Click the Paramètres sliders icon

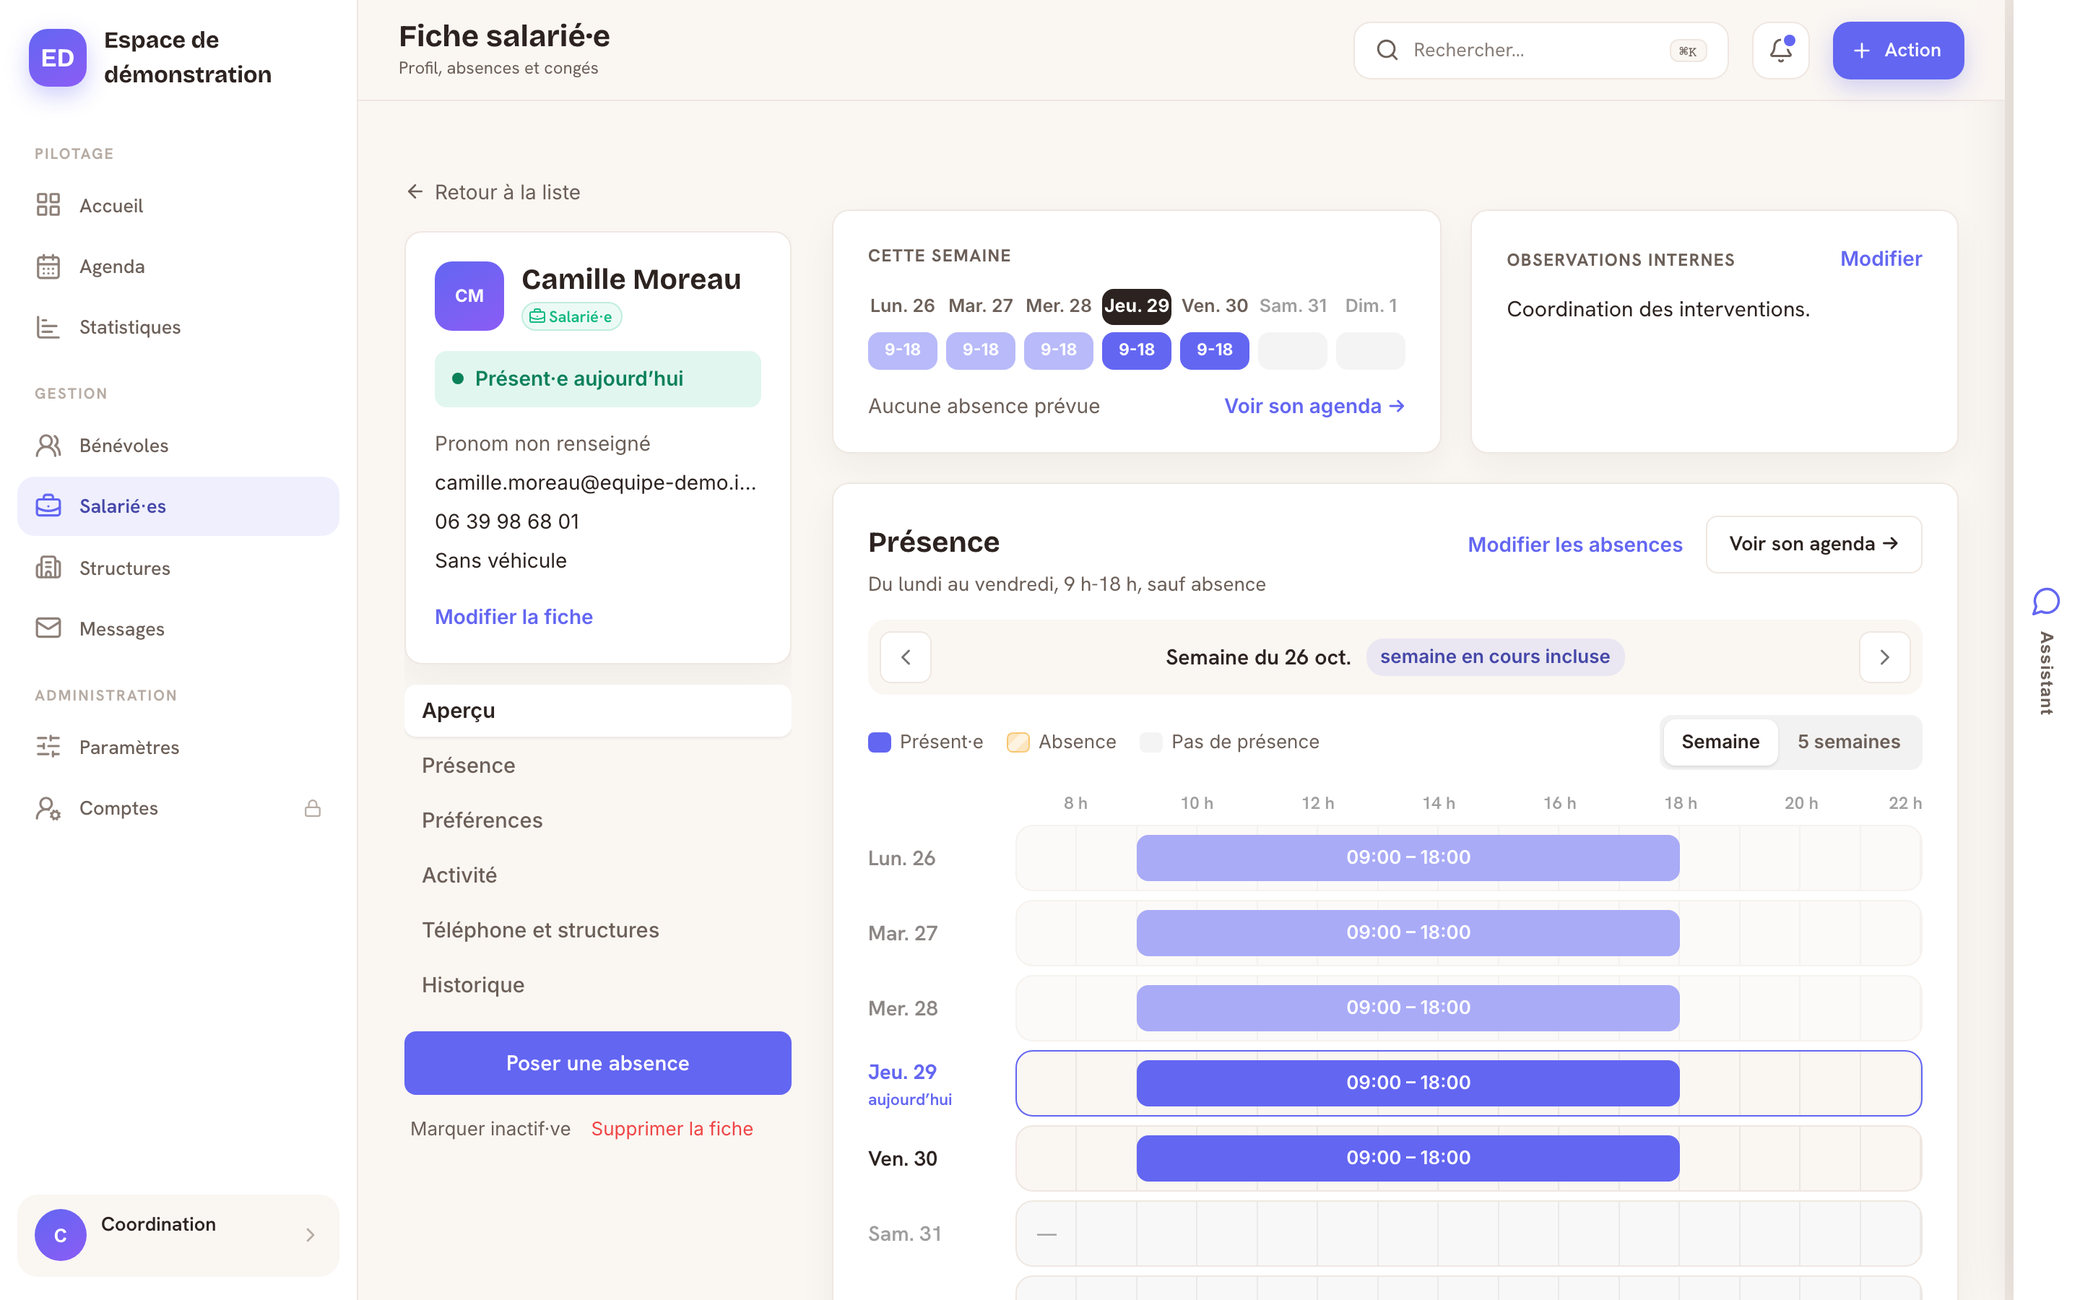point(48,746)
